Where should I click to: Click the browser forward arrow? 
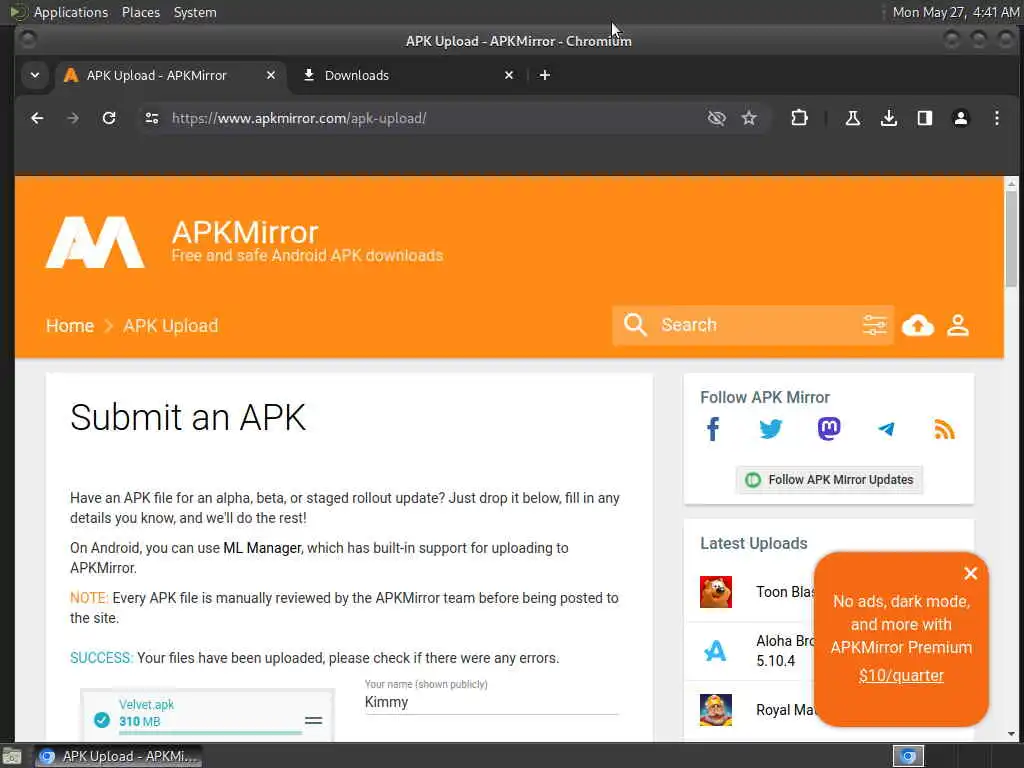point(73,118)
